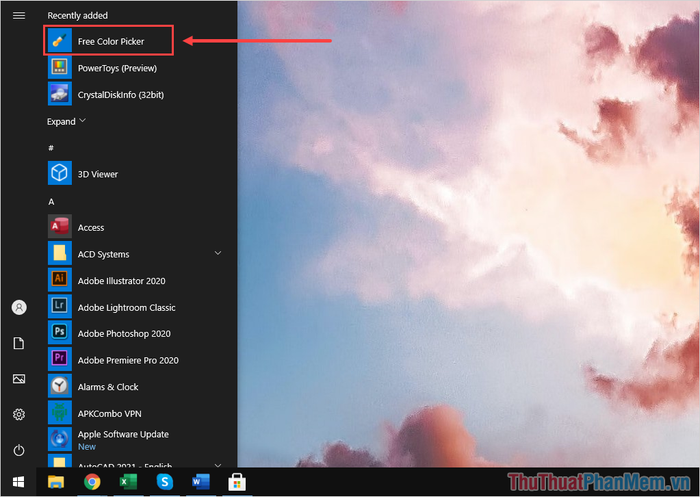Viewport: 700px width, 497px height.
Task: Open the CrystalDiskInfo (32bit) icon
Action: (x=60, y=94)
